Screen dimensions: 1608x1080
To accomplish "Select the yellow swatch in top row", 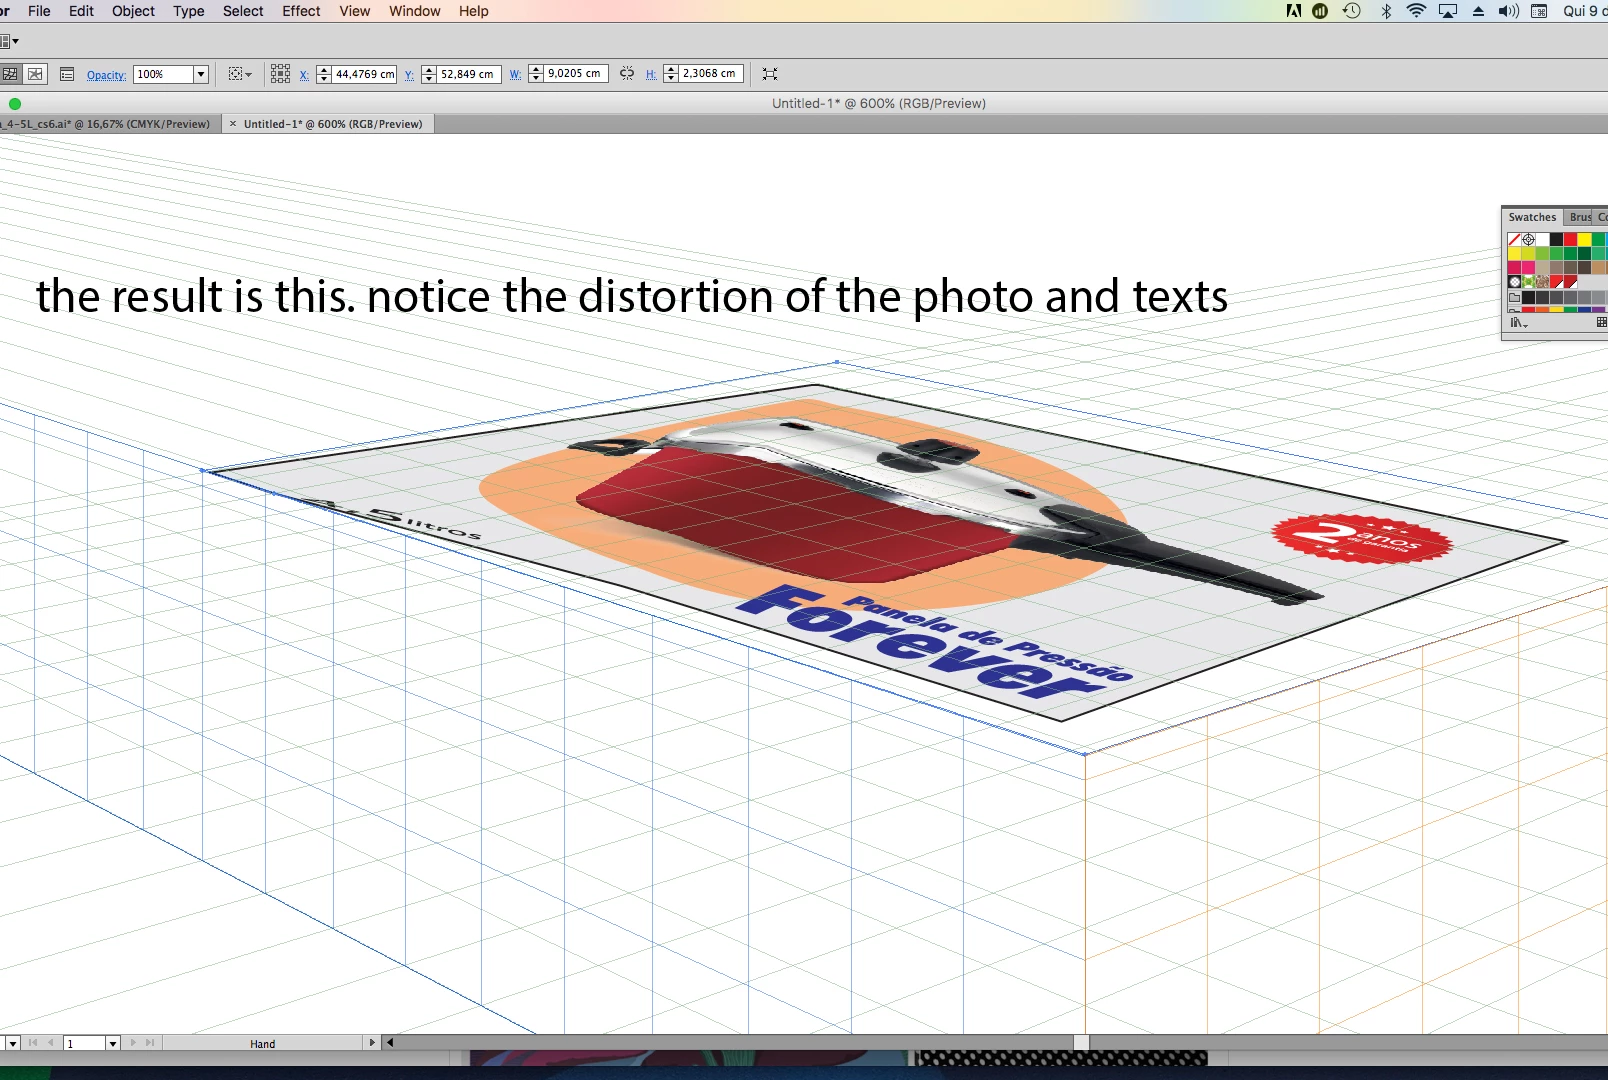I will coord(1584,239).
